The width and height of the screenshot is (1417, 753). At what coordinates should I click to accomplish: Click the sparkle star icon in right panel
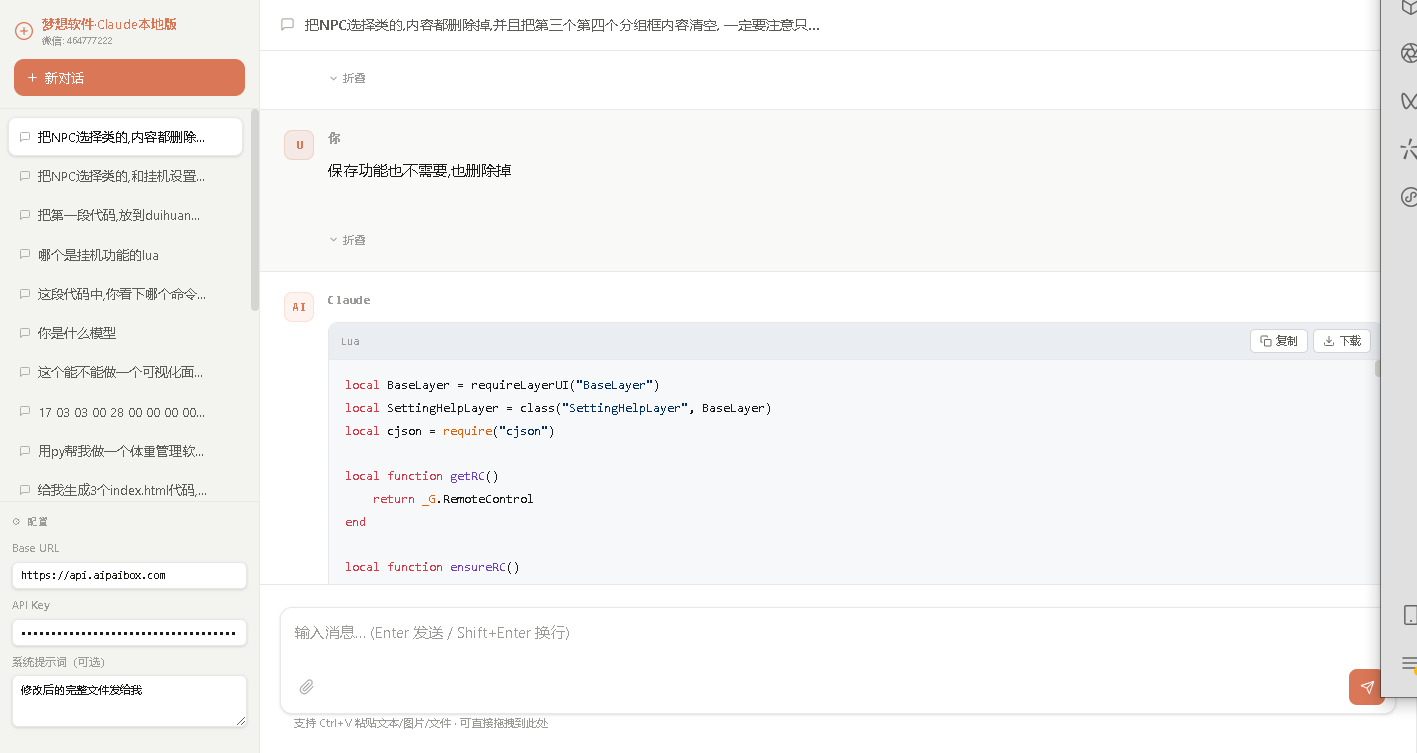[x=1408, y=149]
